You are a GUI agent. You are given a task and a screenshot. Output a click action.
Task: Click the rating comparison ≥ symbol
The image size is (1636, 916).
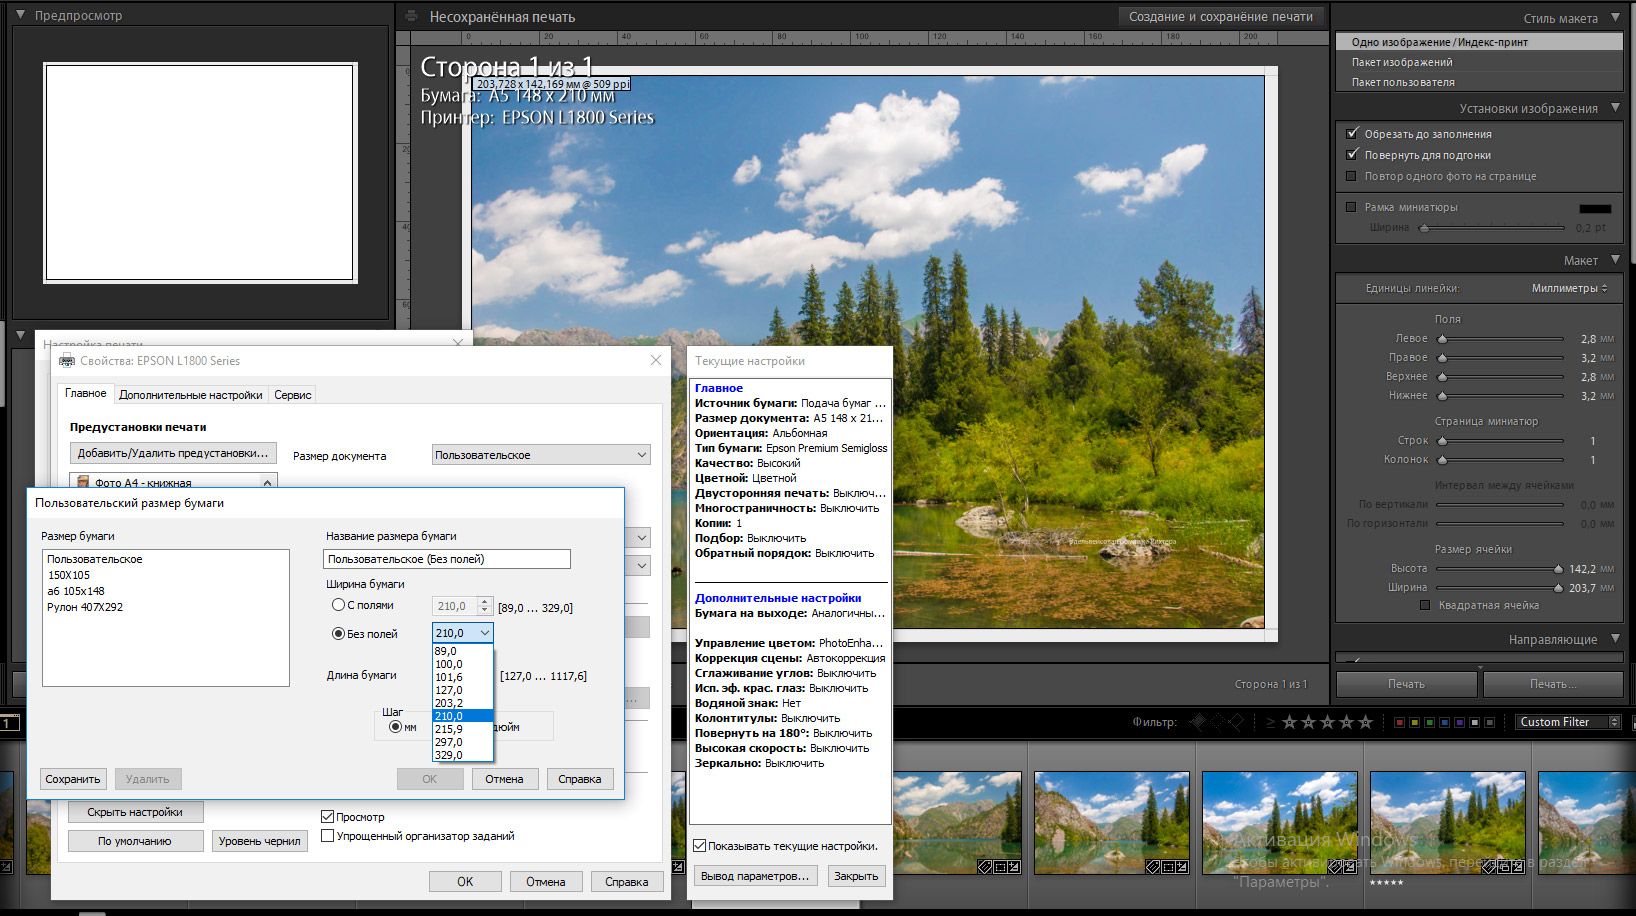(1271, 722)
